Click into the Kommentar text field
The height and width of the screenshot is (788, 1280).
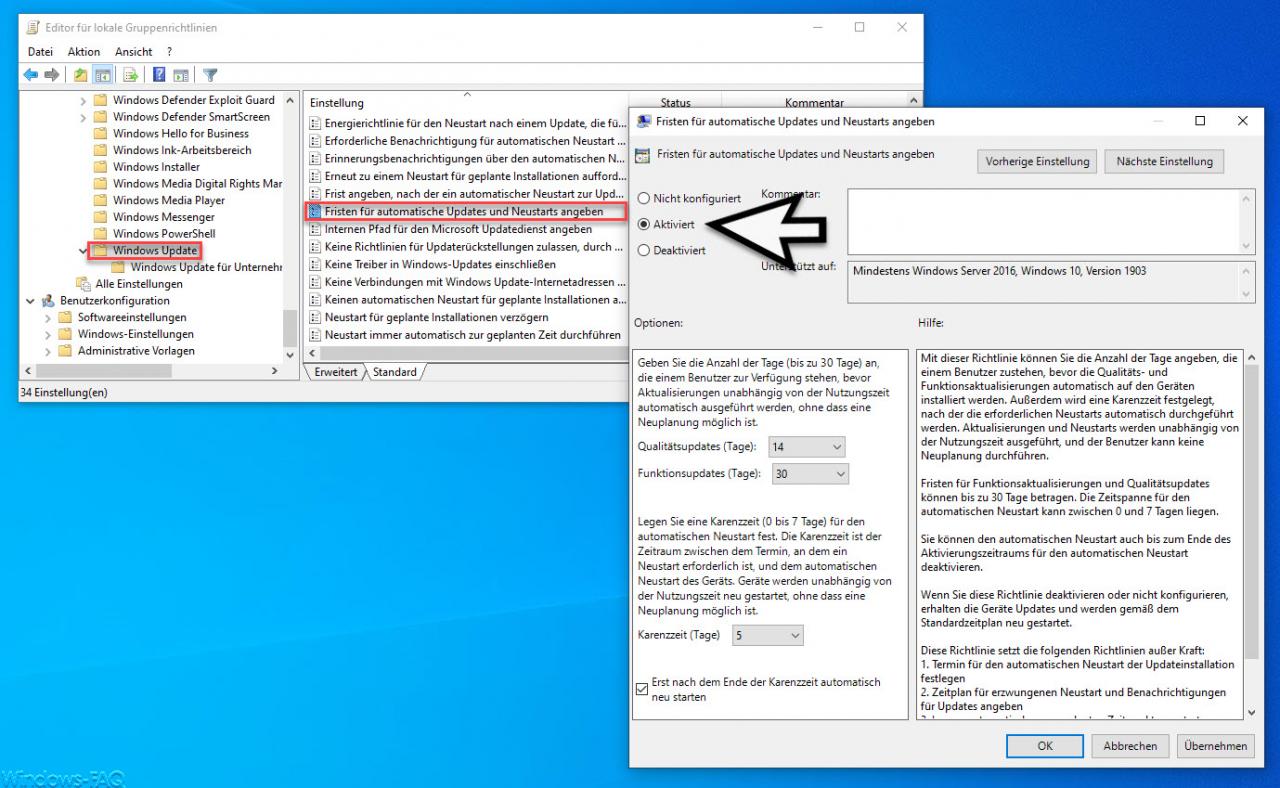point(1044,221)
